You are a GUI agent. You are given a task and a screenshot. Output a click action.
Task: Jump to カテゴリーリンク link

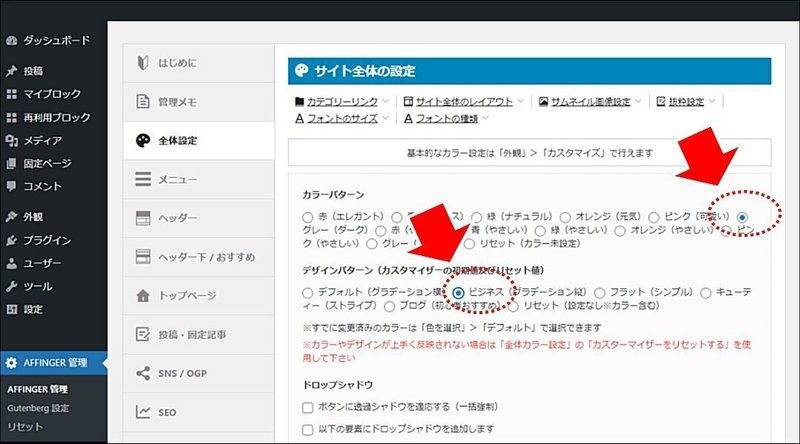[x=342, y=102]
